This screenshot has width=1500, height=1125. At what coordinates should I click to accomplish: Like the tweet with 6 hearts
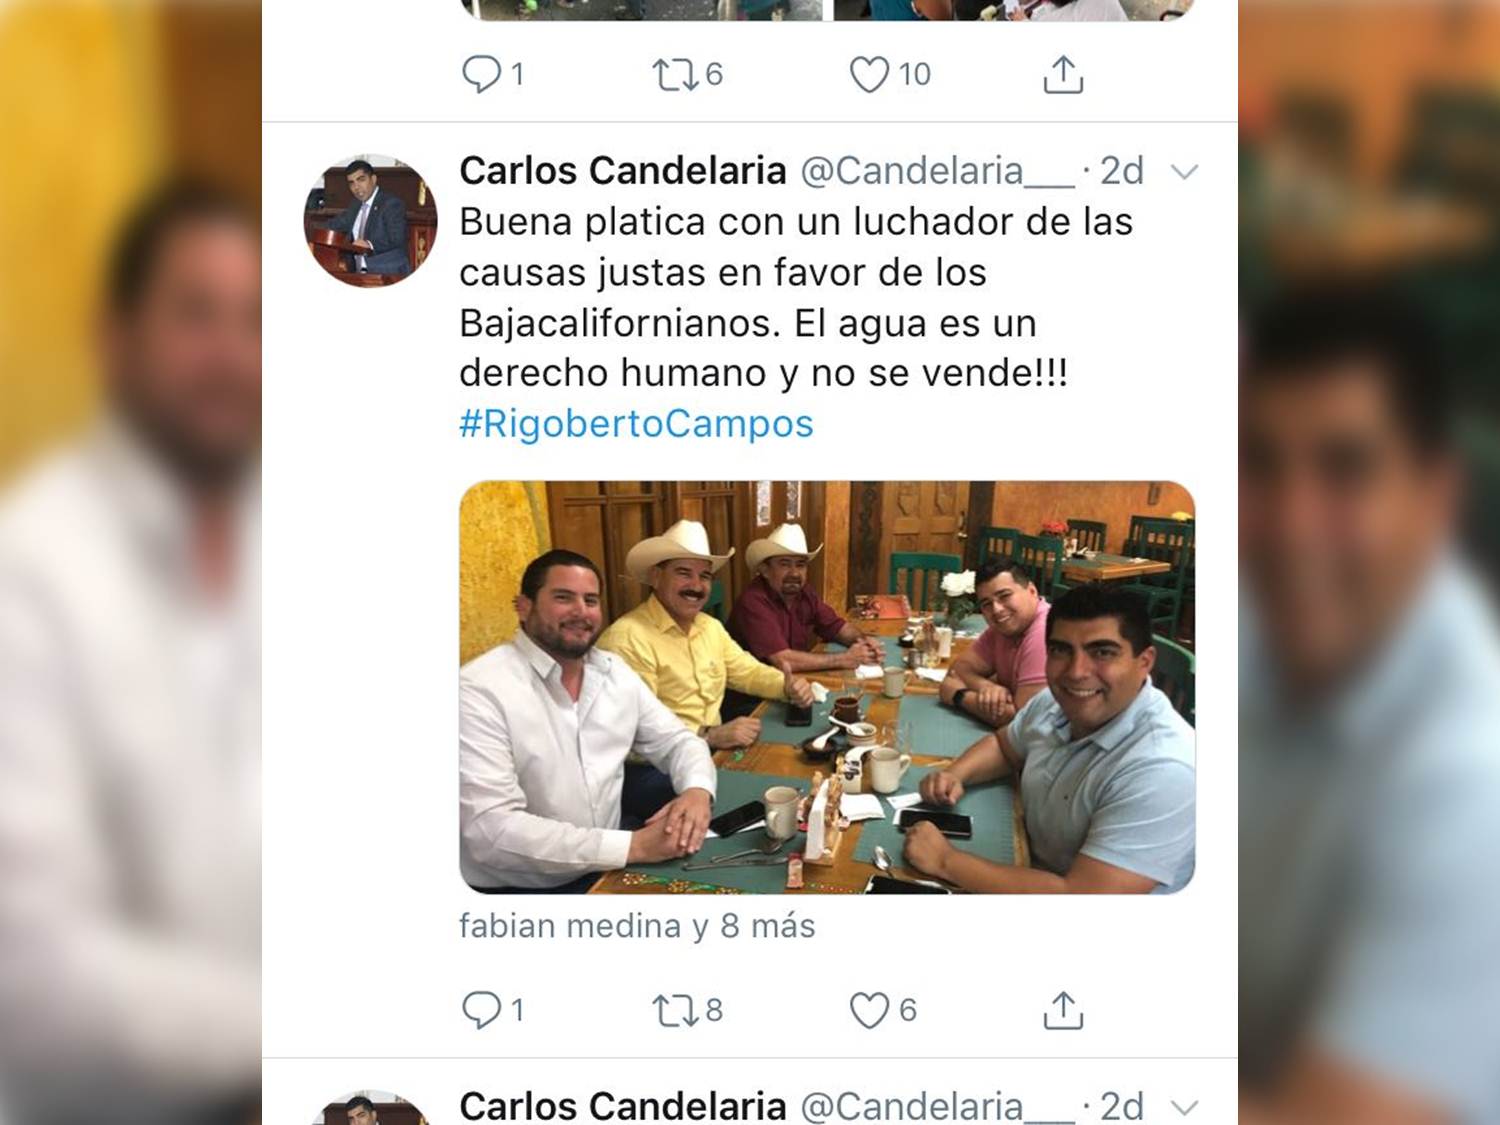click(883, 1010)
